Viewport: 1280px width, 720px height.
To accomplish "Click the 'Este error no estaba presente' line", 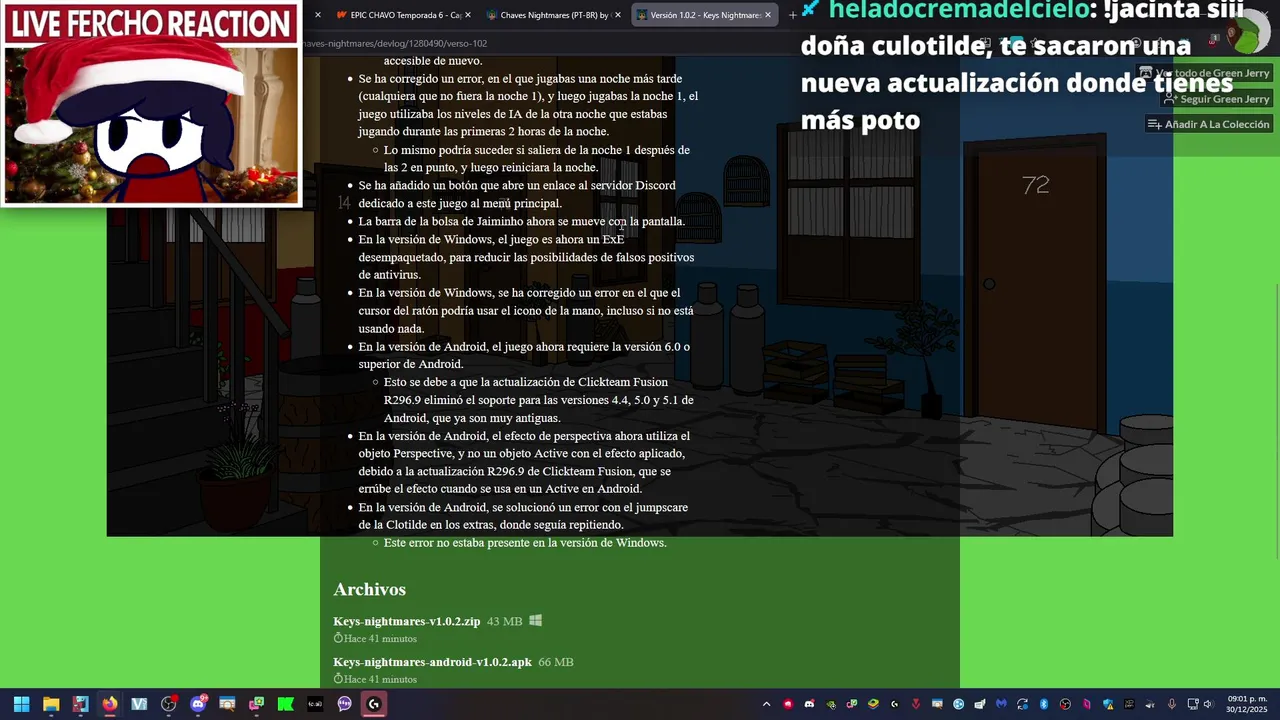I will 525,543.
